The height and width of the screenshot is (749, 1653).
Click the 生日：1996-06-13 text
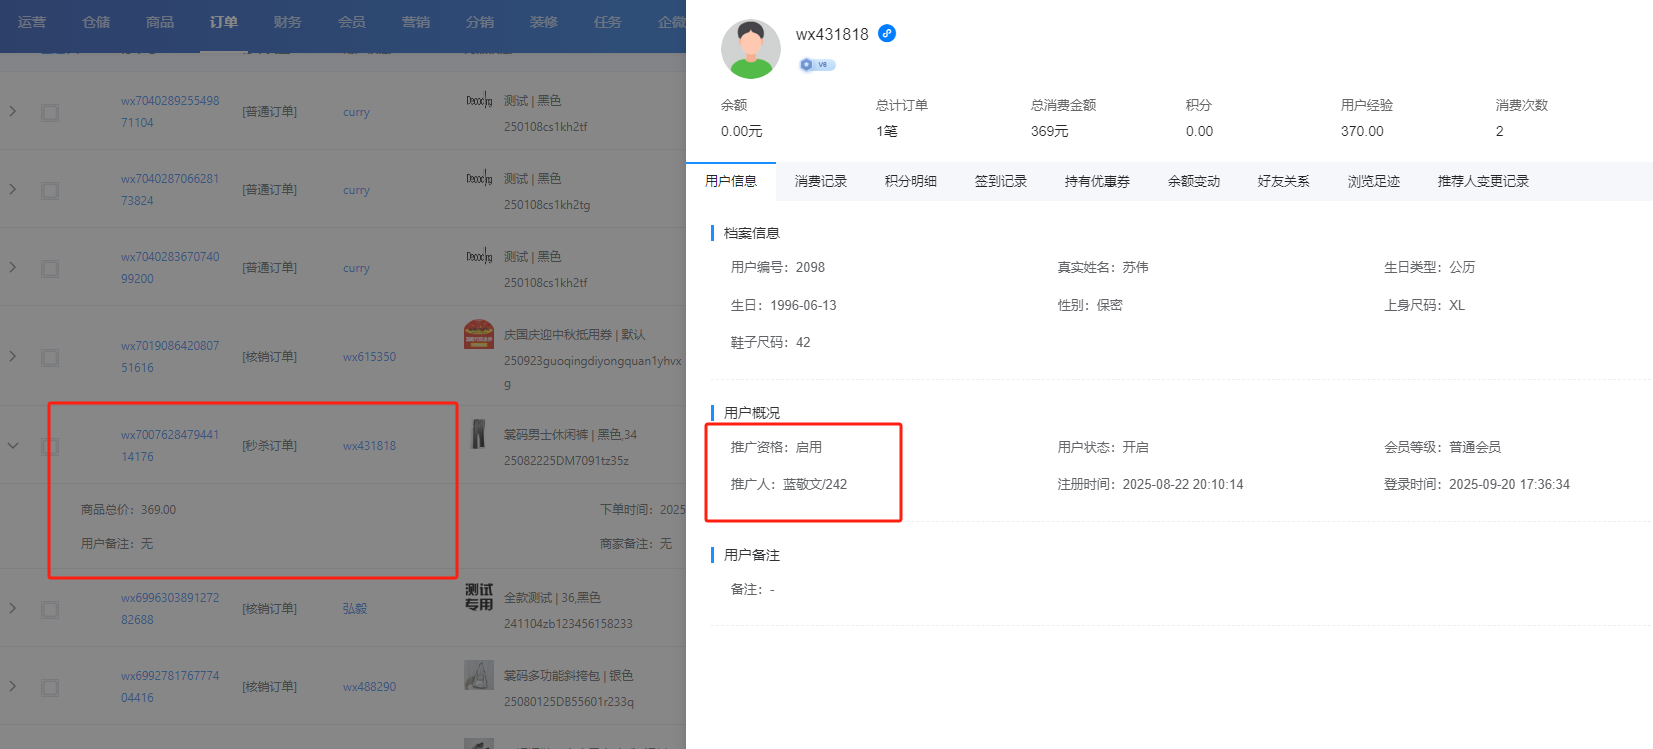click(x=784, y=305)
